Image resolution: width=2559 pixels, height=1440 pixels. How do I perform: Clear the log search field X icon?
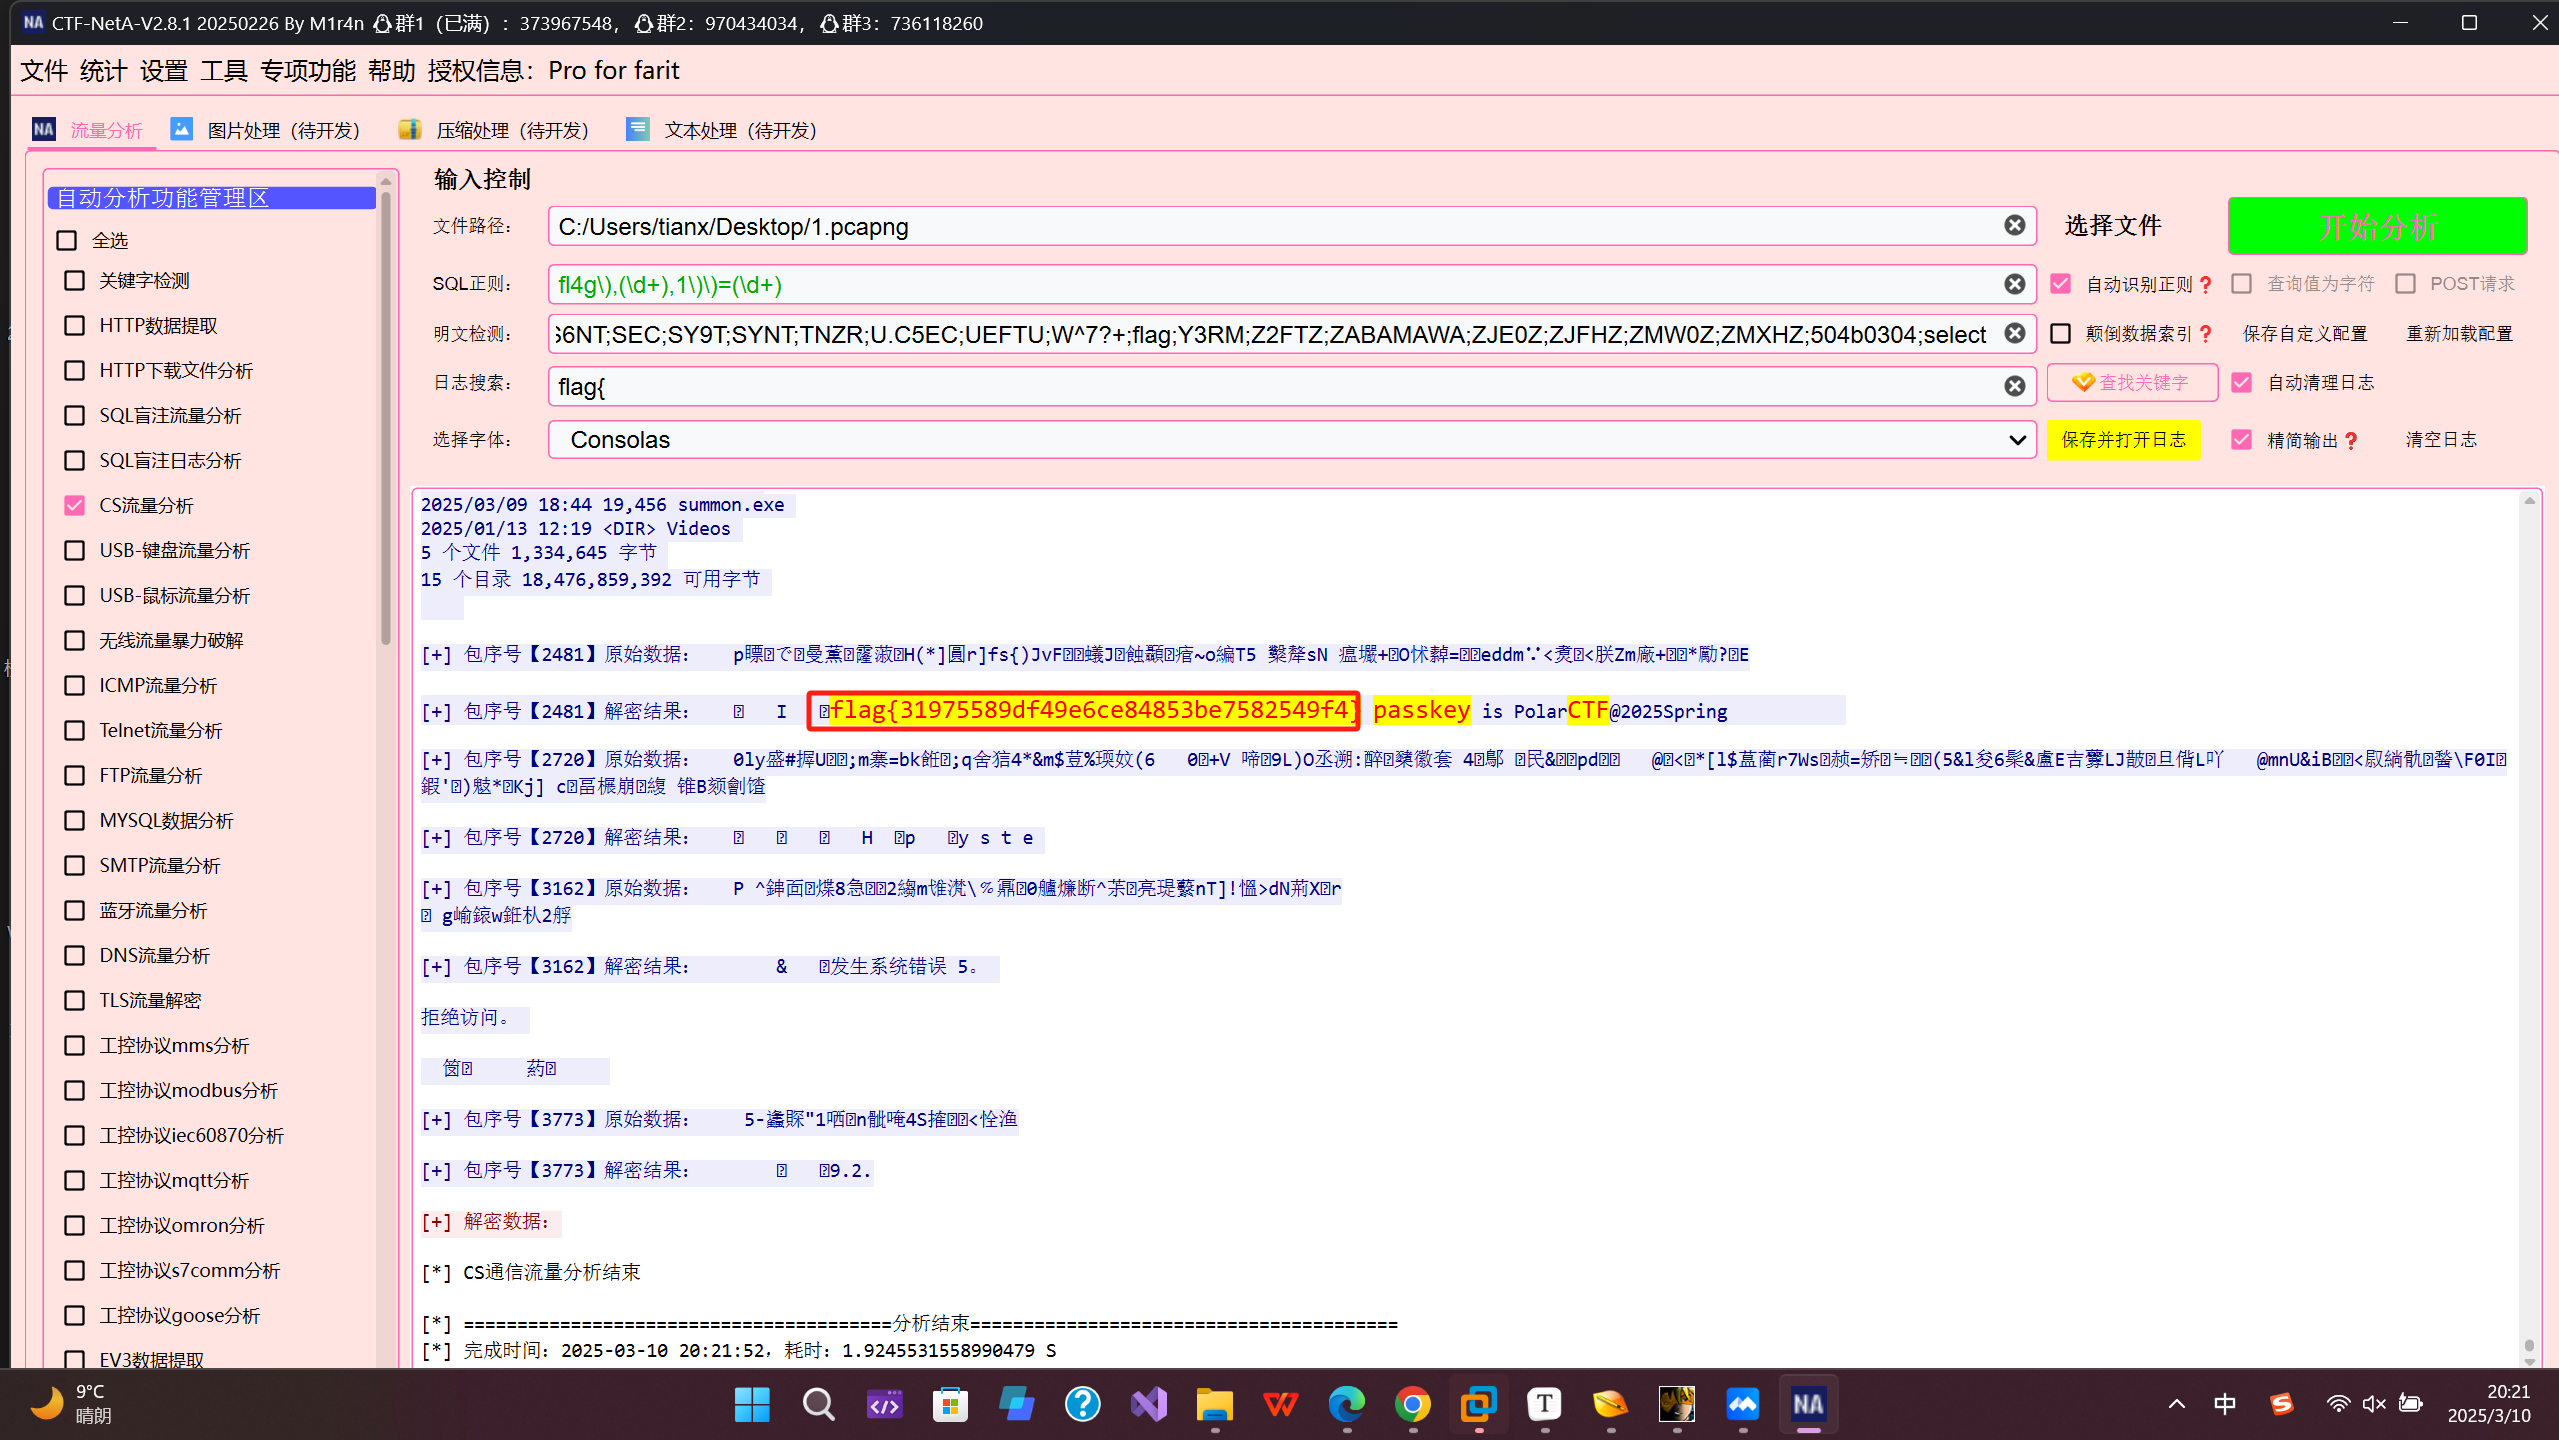coord(2014,386)
